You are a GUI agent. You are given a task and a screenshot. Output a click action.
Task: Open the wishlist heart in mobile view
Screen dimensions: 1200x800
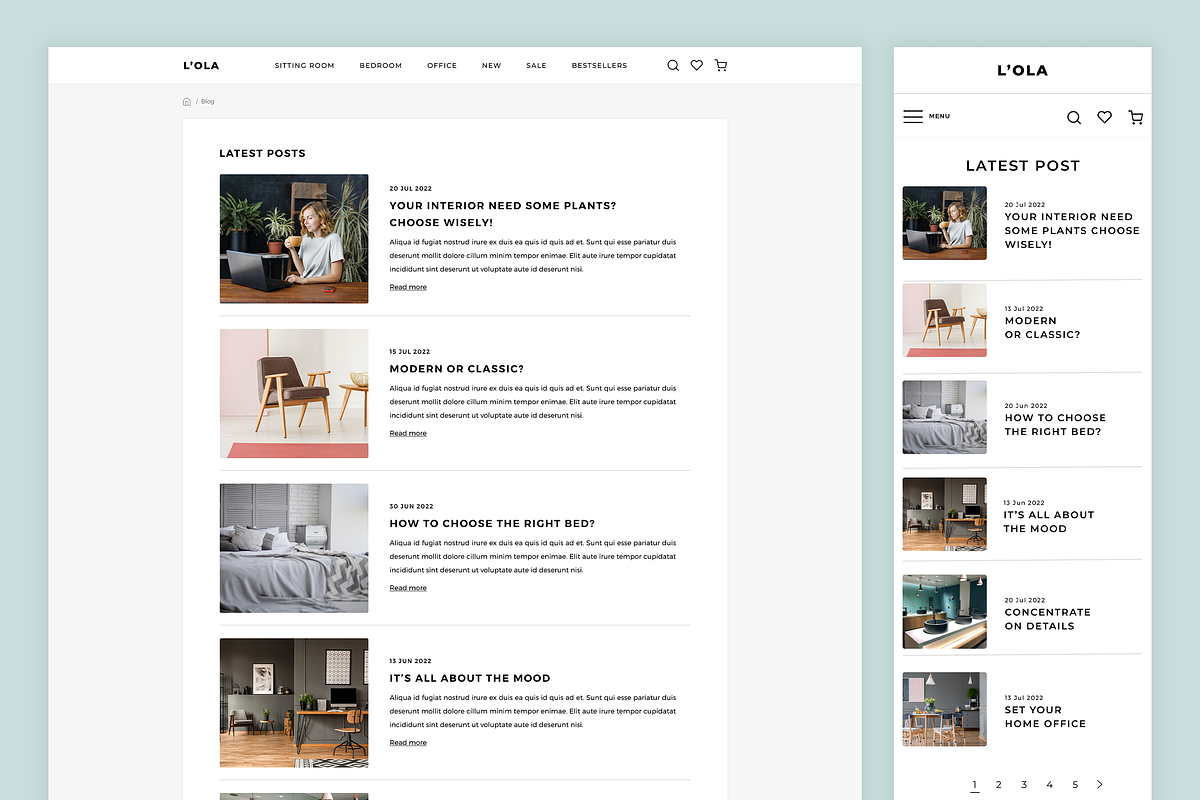[x=1104, y=117]
